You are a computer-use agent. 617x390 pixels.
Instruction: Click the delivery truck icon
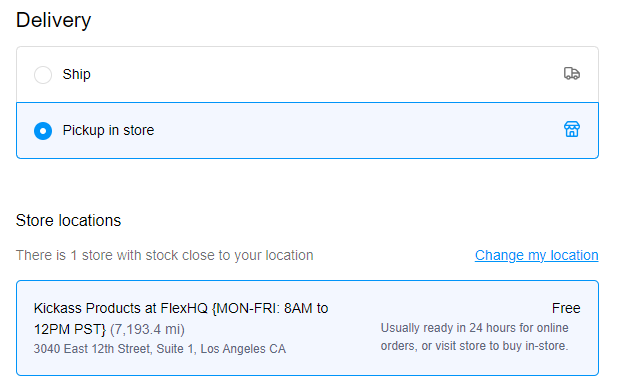coord(572,74)
